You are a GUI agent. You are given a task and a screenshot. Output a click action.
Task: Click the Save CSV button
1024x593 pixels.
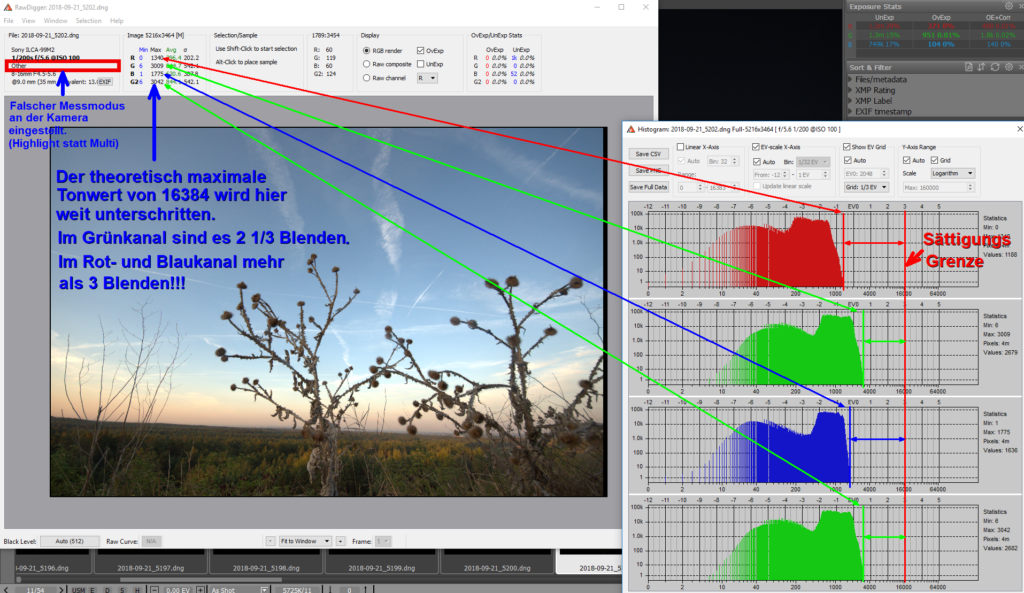pyautogui.click(x=646, y=154)
